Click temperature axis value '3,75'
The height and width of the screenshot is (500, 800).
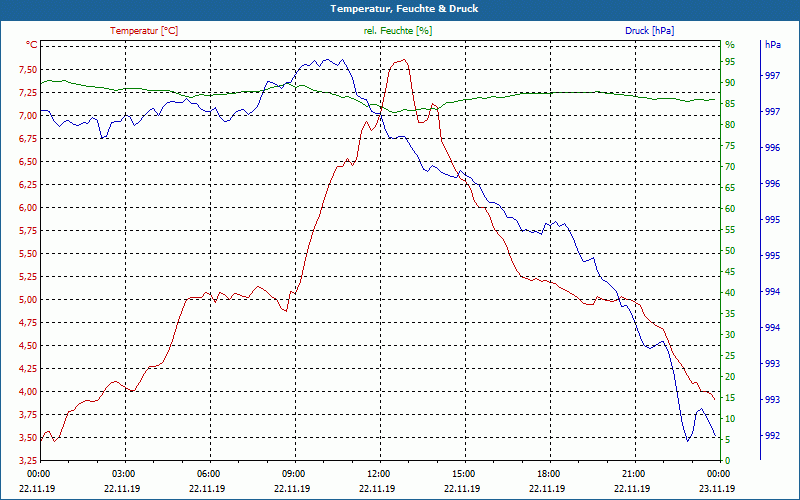[x=28, y=415]
